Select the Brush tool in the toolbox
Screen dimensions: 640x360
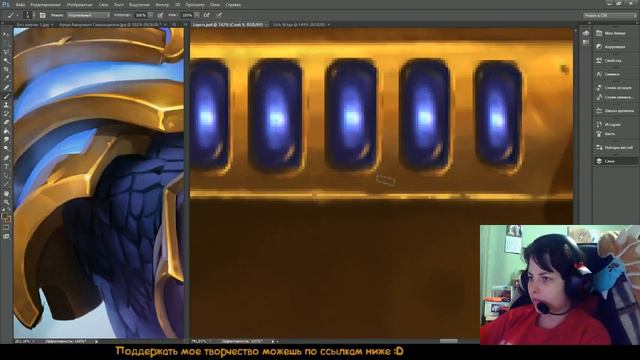tap(6, 96)
